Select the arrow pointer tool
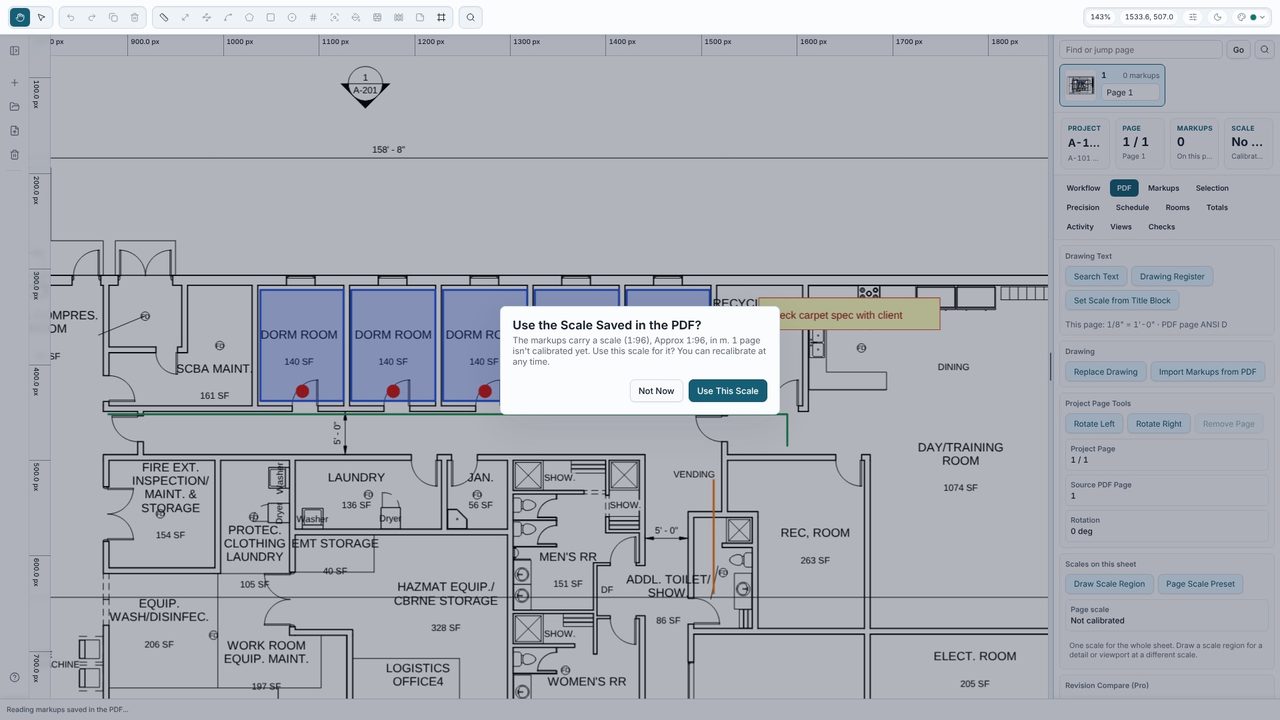1280x720 pixels. (41, 17)
